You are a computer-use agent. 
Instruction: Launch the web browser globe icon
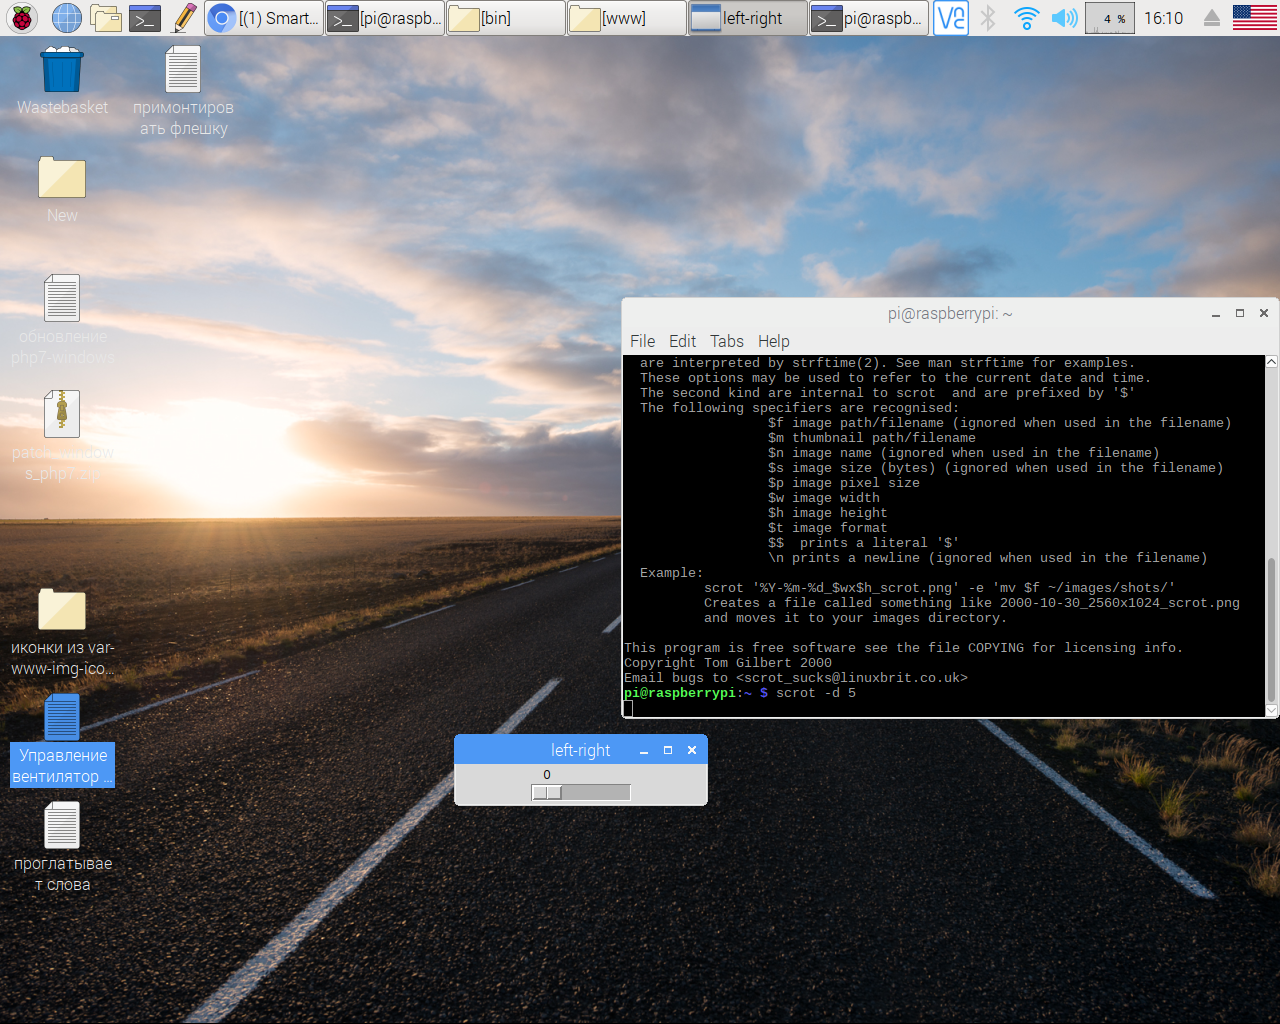coord(67,17)
